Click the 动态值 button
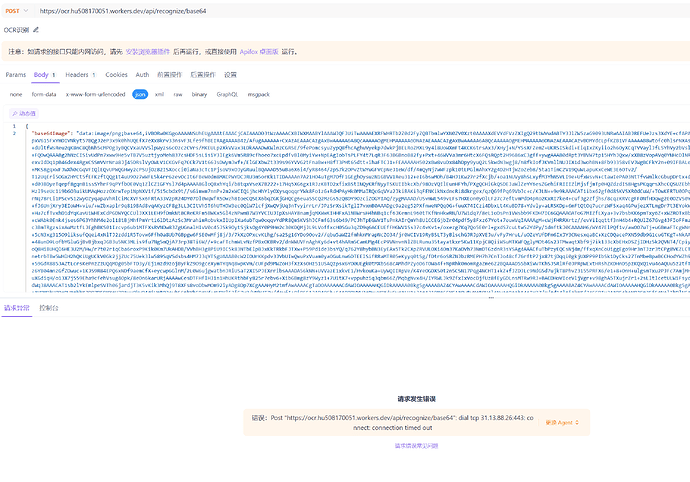The height and width of the screenshot is (482, 690). click(x=24, y=114)
